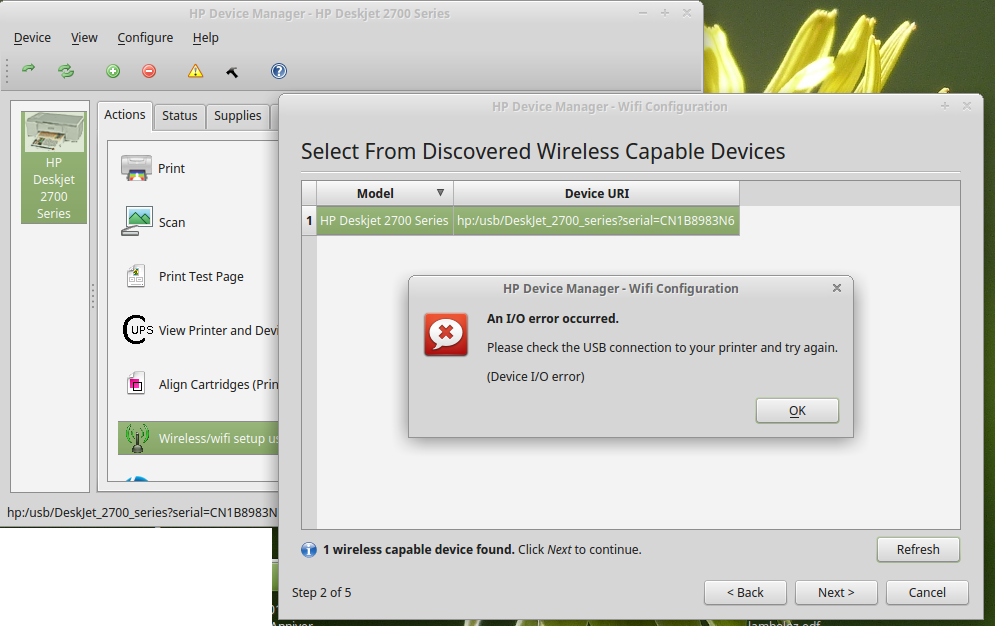Open settings via the hammer toolbar icon
Viewport: 995px width, 626px height.
coord(232,71)
